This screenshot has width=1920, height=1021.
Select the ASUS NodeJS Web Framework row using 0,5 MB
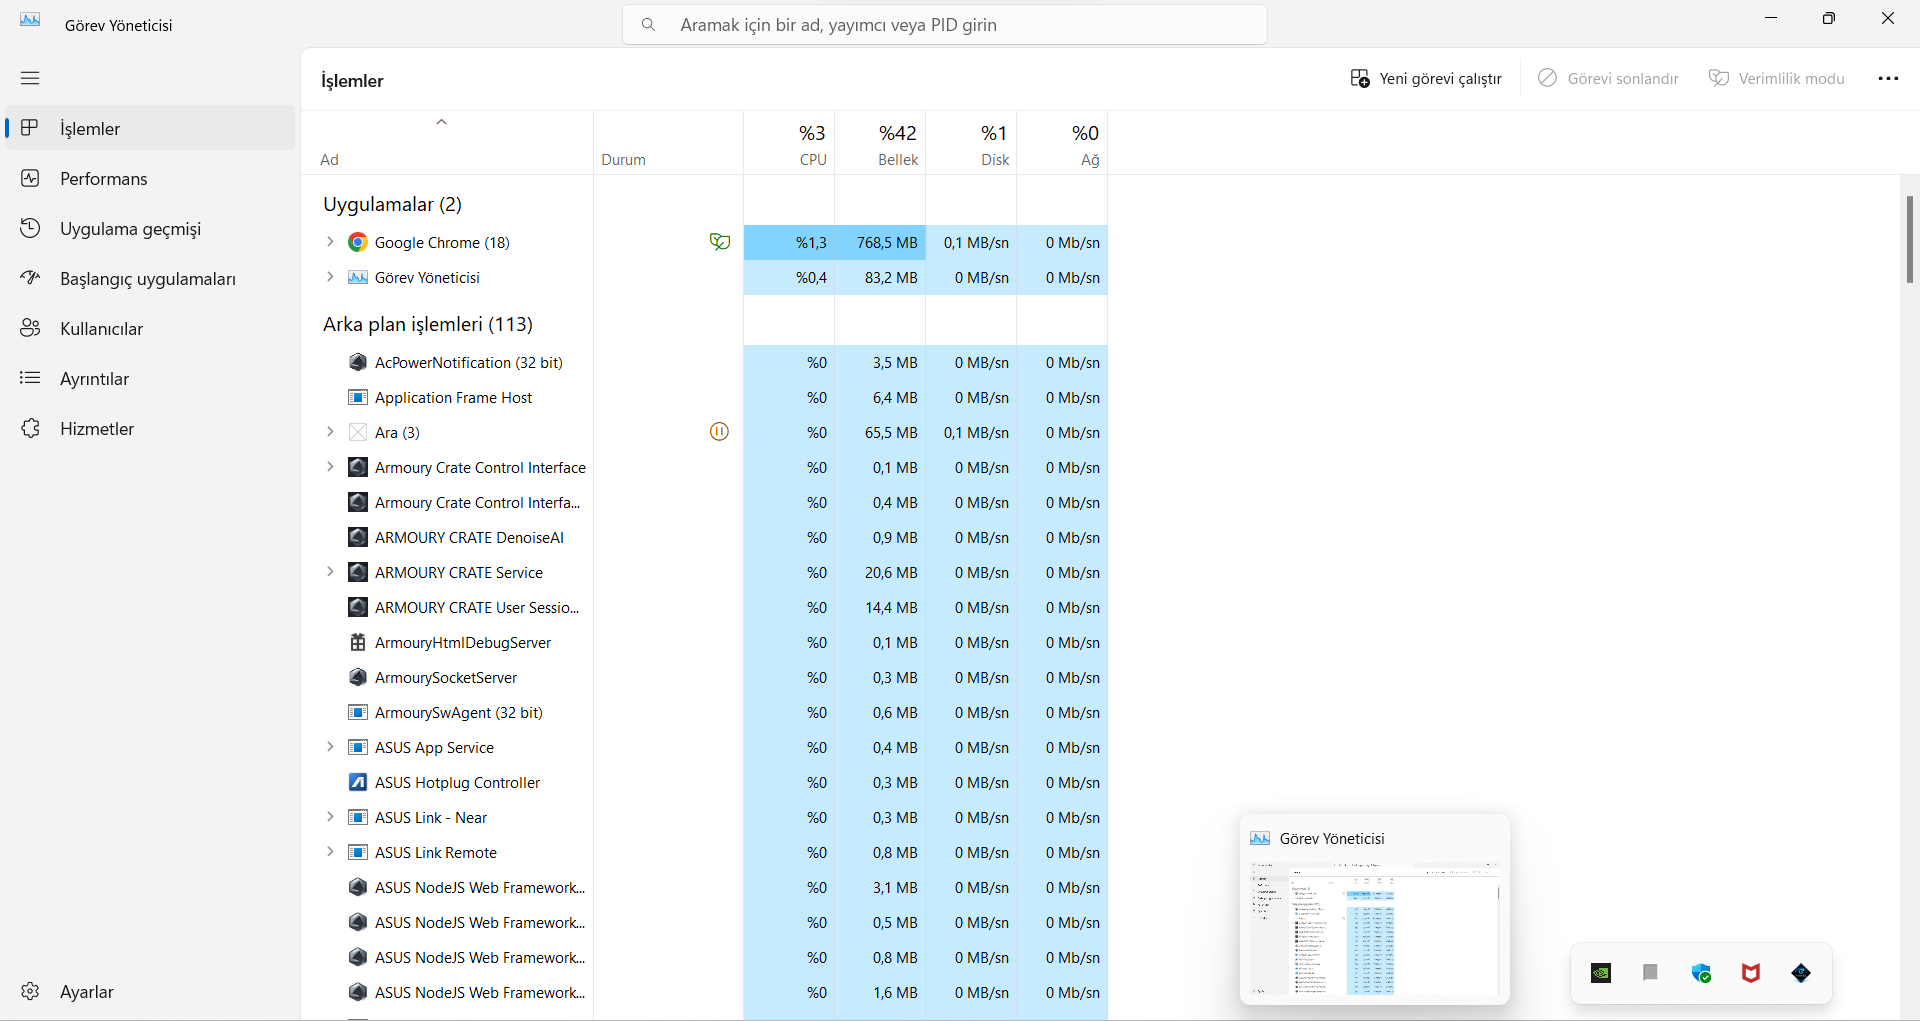(x=704, y=922)
